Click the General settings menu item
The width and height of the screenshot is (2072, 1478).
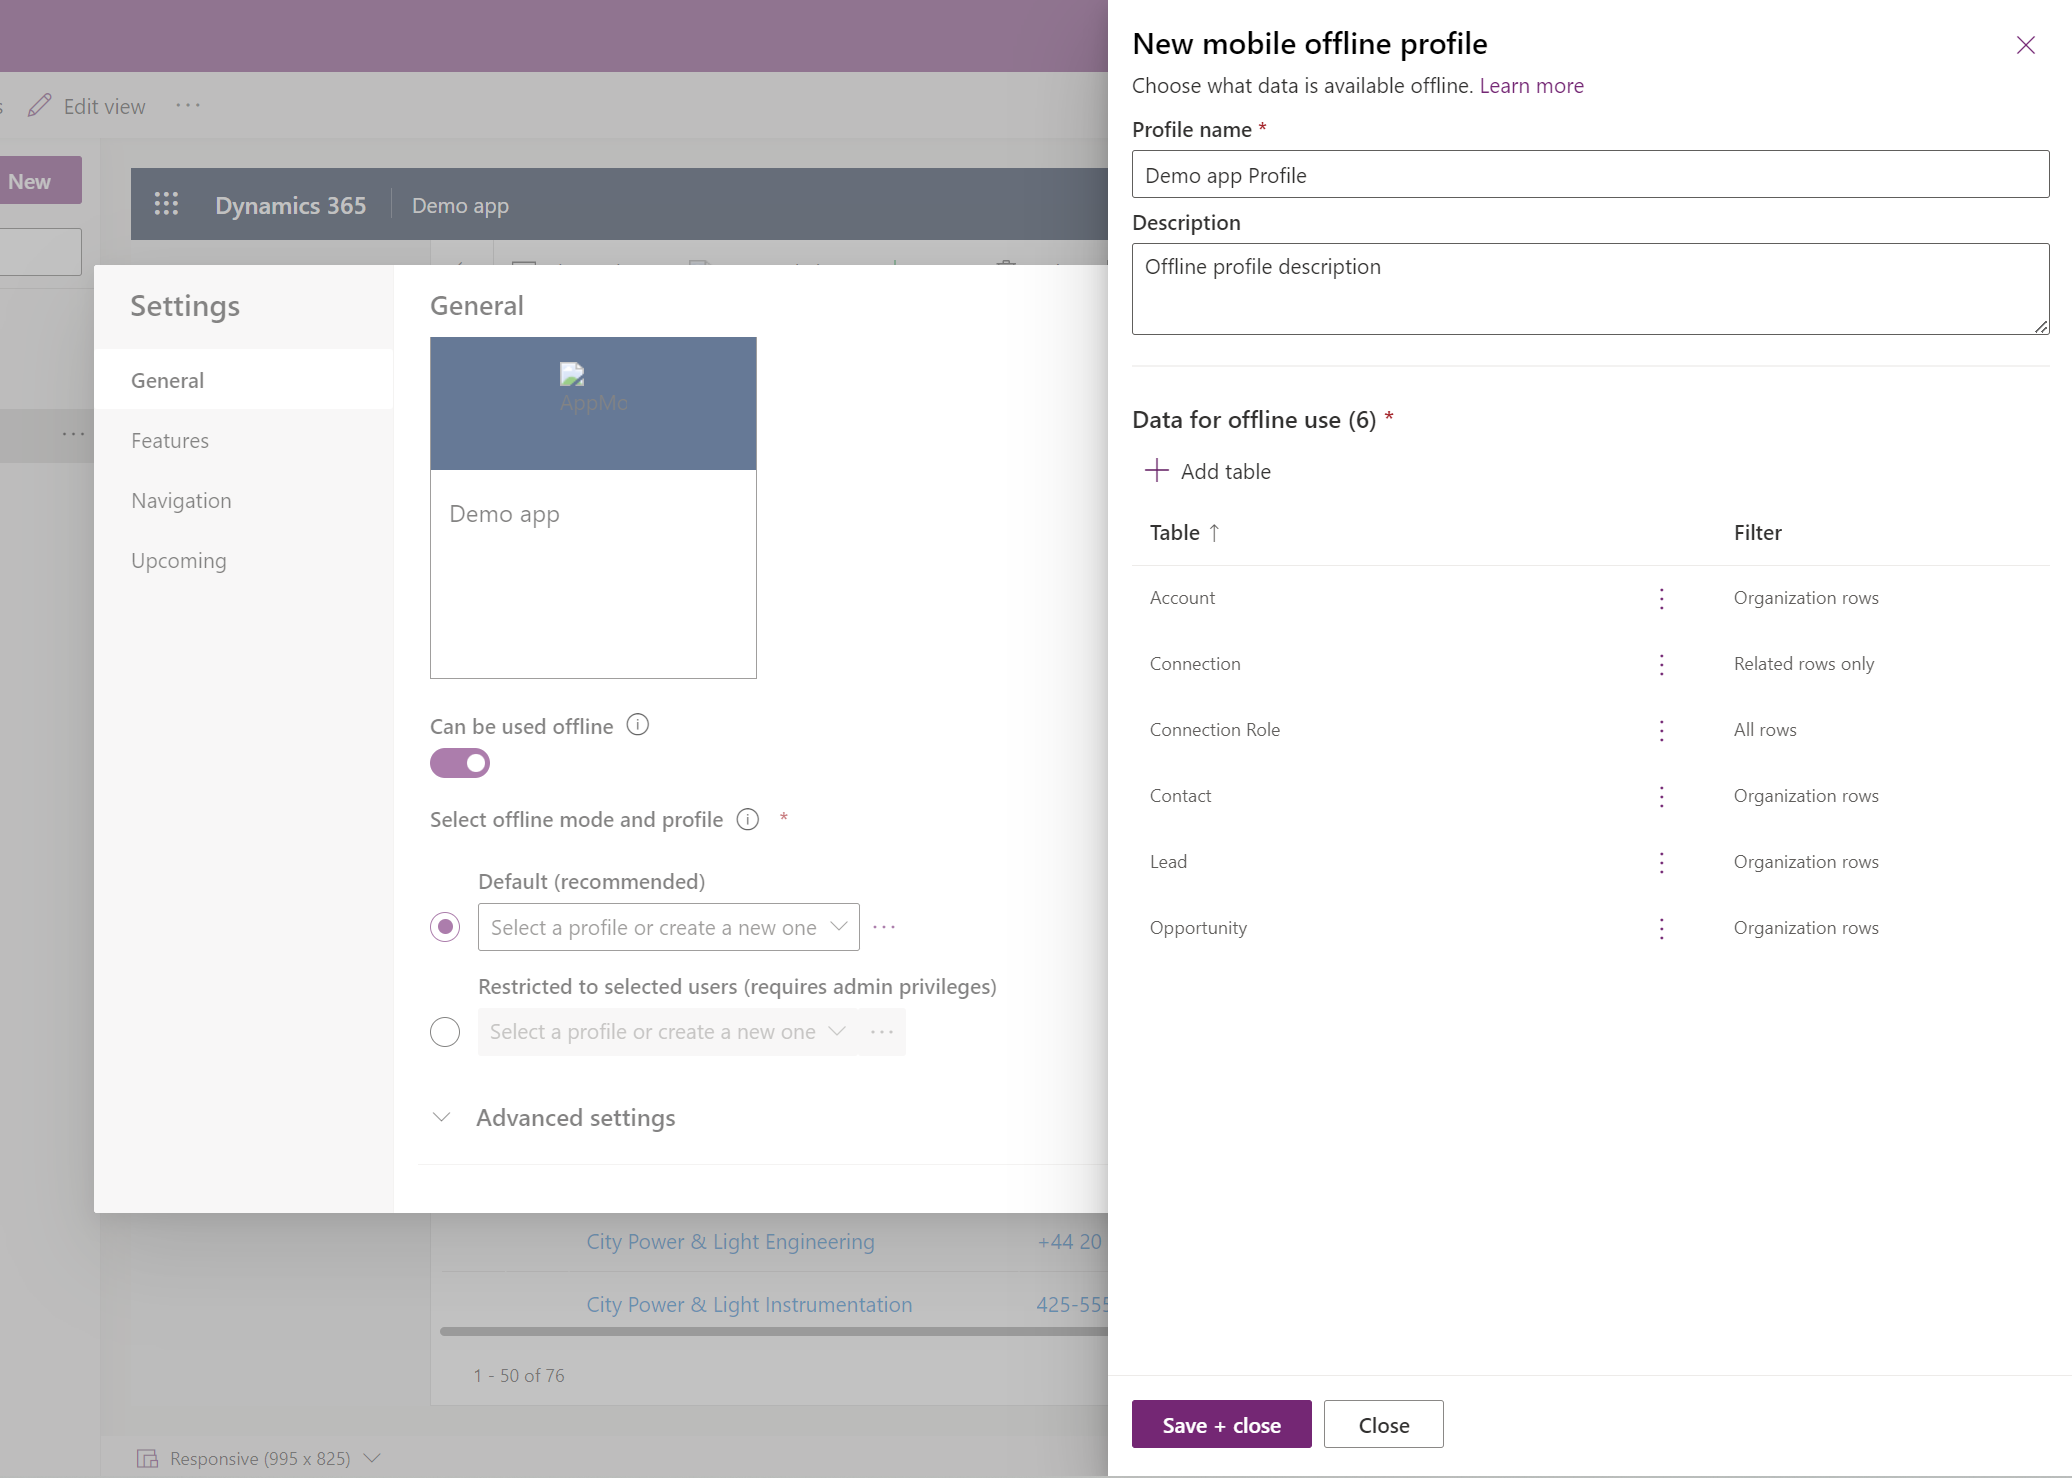point(166,379)
